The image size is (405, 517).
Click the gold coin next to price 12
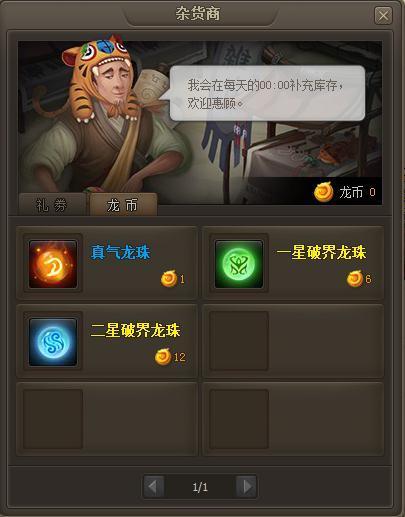tap(163, 357)
